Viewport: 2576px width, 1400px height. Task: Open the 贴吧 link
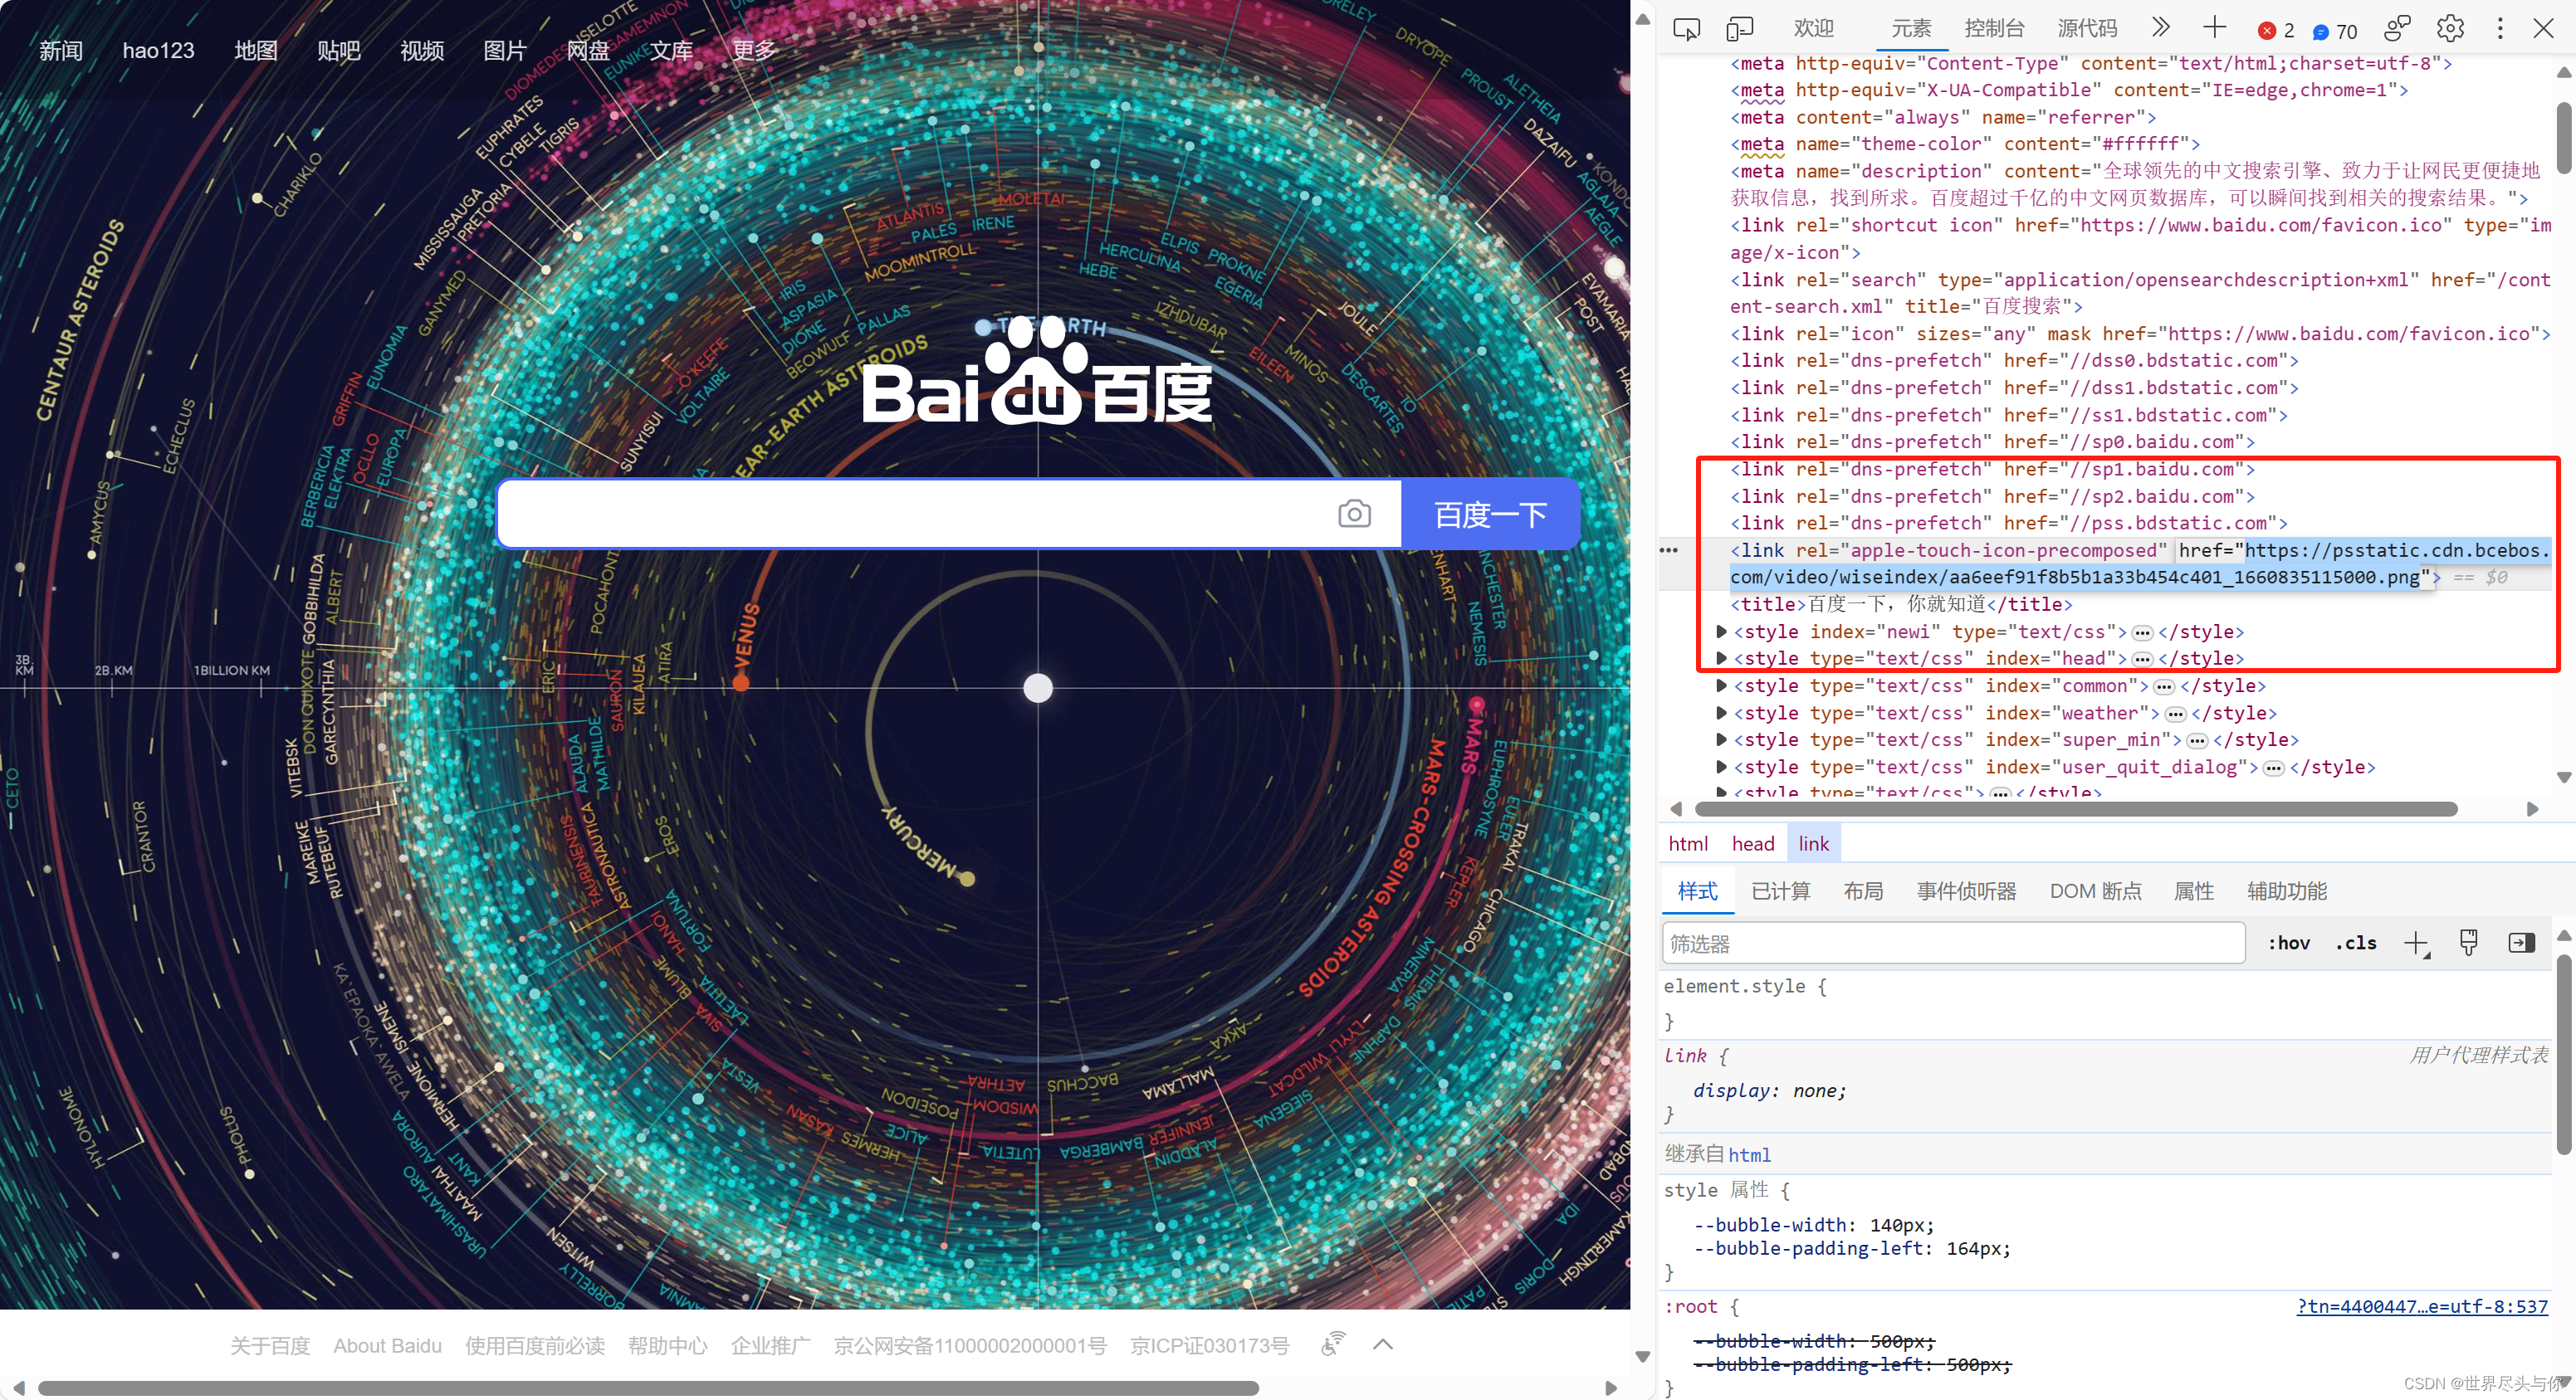point(338,50)
